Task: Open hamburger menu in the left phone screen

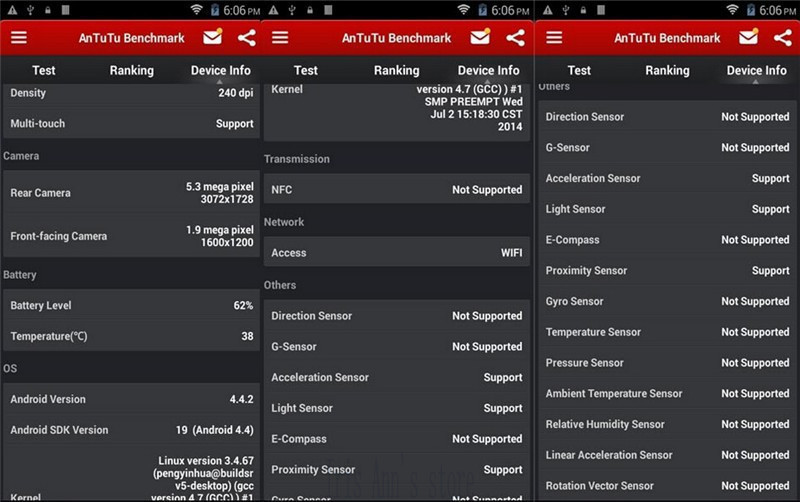Action: pyautogui.click(x=18, y=38)
